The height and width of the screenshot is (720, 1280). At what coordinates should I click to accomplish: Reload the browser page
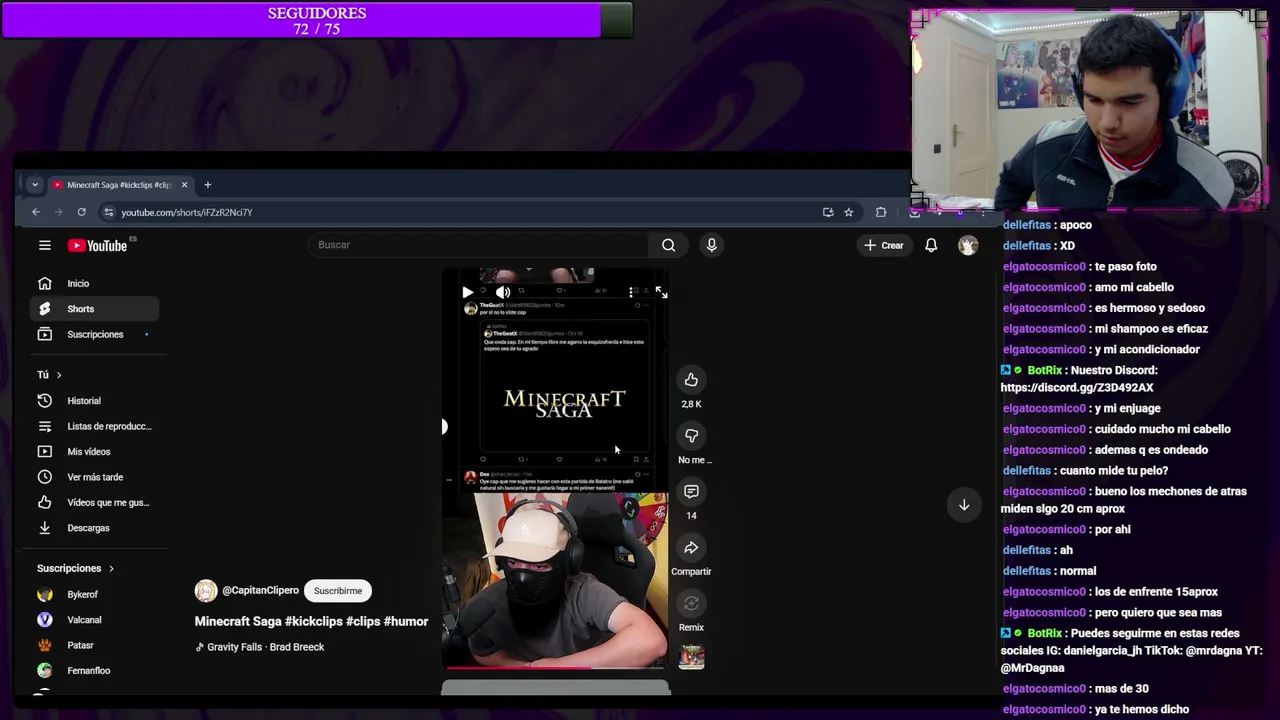click(82, 212)
